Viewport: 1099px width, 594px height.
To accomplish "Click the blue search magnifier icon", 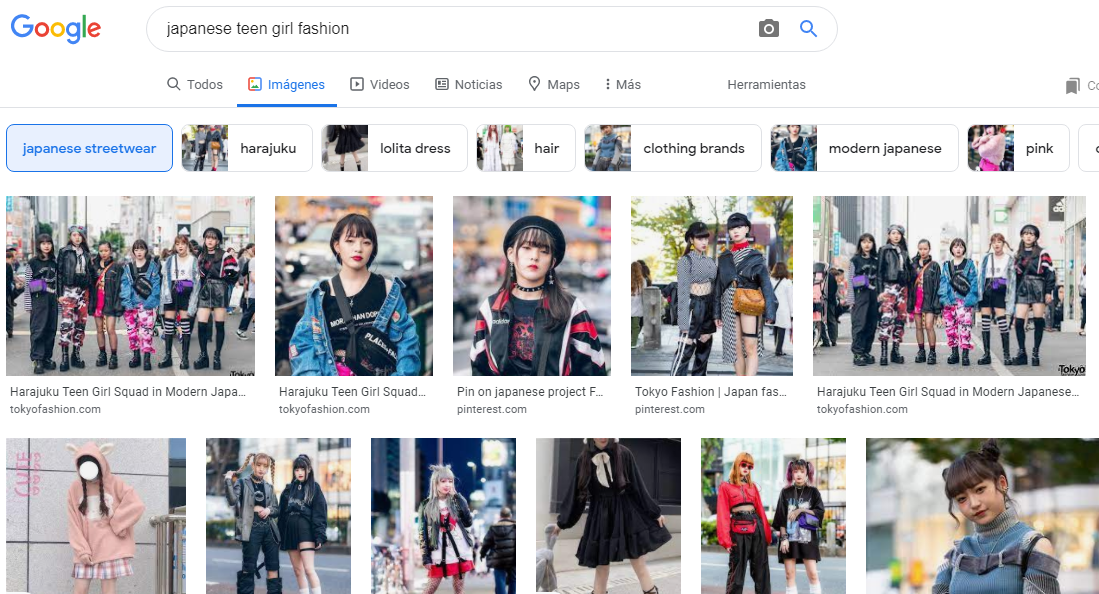I will pyautogui.click(x=808, y=29).
